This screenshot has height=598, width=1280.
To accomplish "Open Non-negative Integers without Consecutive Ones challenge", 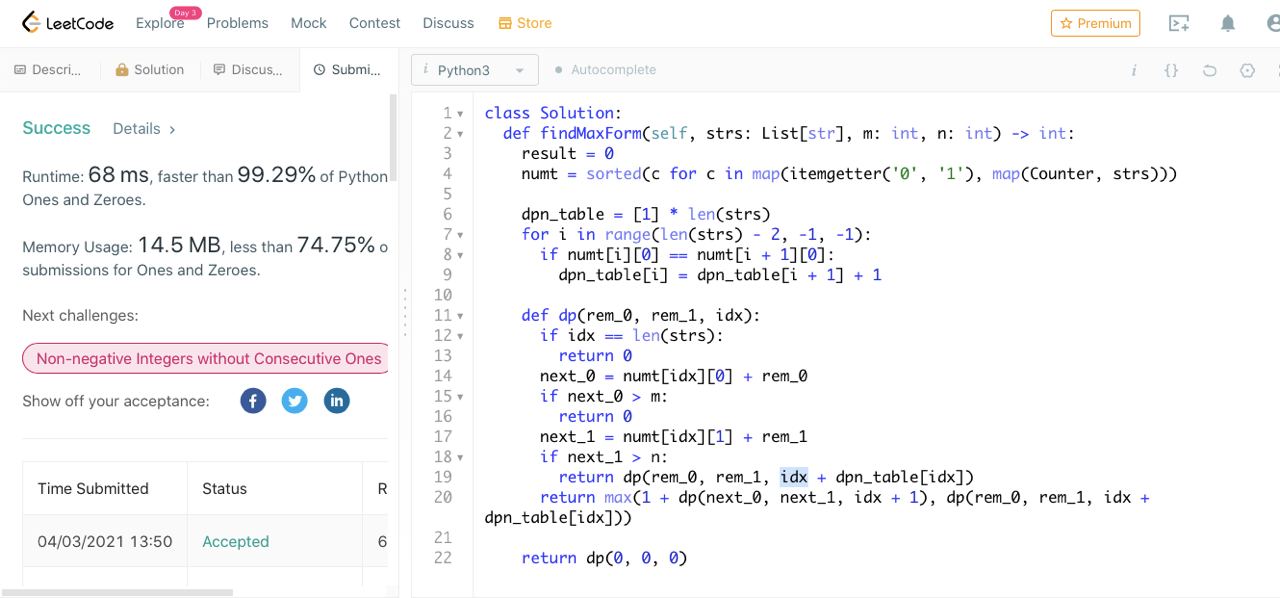I will tap(206, 358).
